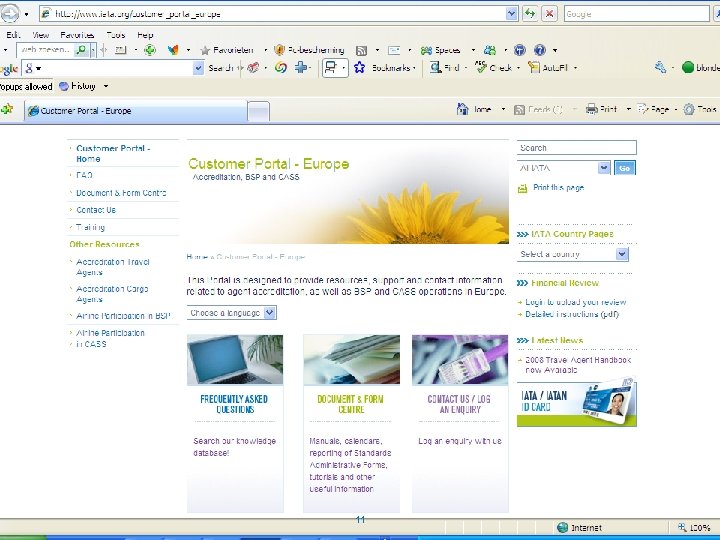Select the Customer Portal - Europe tab
The width and height of the screenshot is (720, 540).
click(135, 111)
